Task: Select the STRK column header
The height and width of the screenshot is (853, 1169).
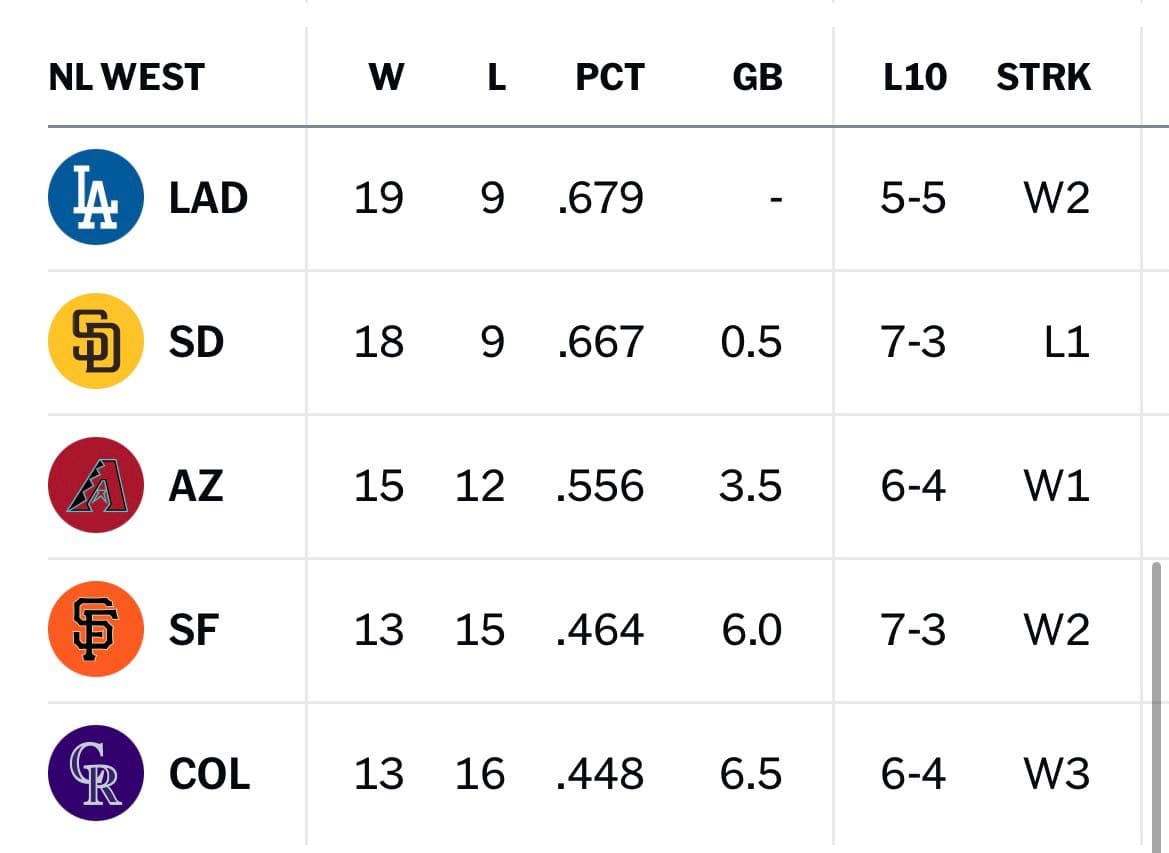Action: coord(1043,77)
